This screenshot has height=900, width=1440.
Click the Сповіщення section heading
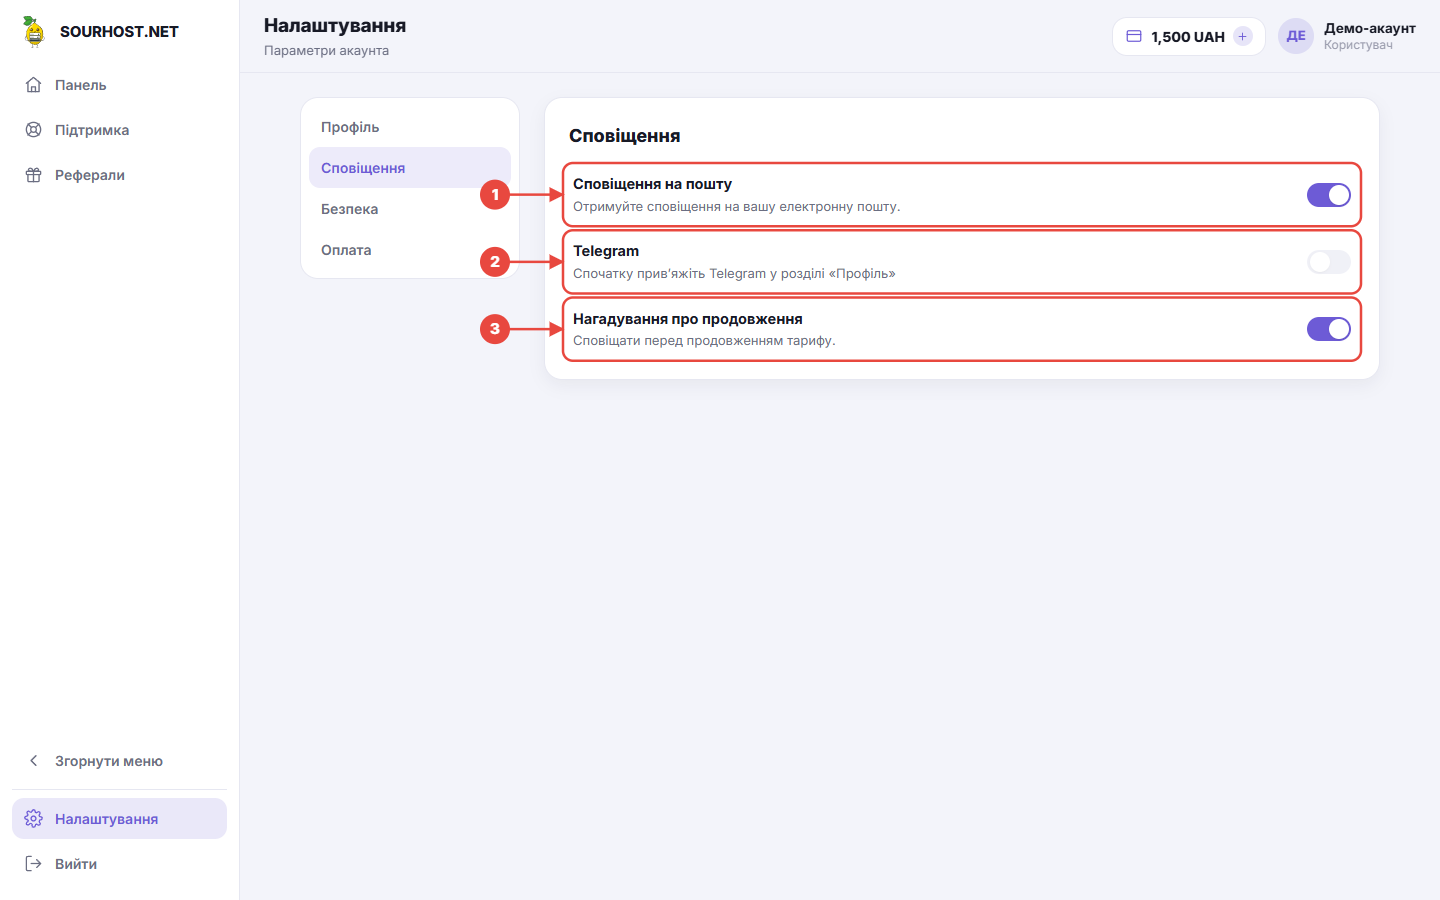625,136
